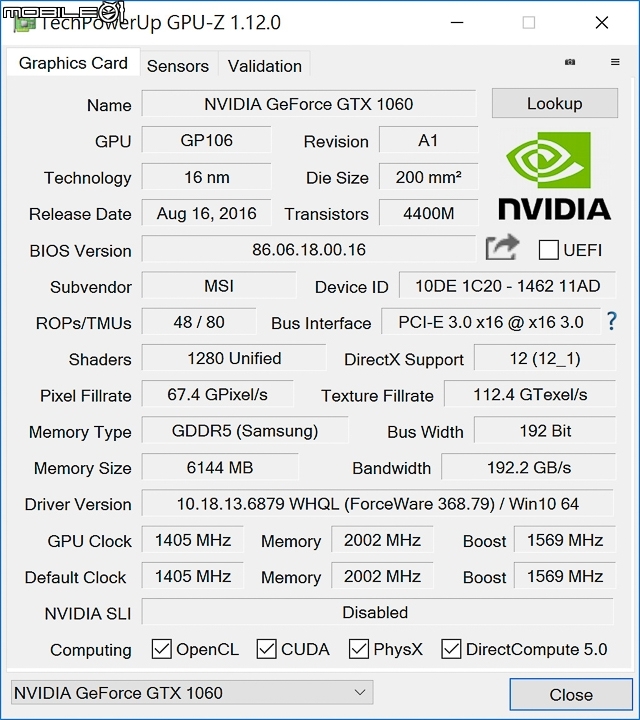This screenshot has width=640, height=720.
Task: Click the ROPs/TMUs field 48 / 80
Action: point(199,322)
